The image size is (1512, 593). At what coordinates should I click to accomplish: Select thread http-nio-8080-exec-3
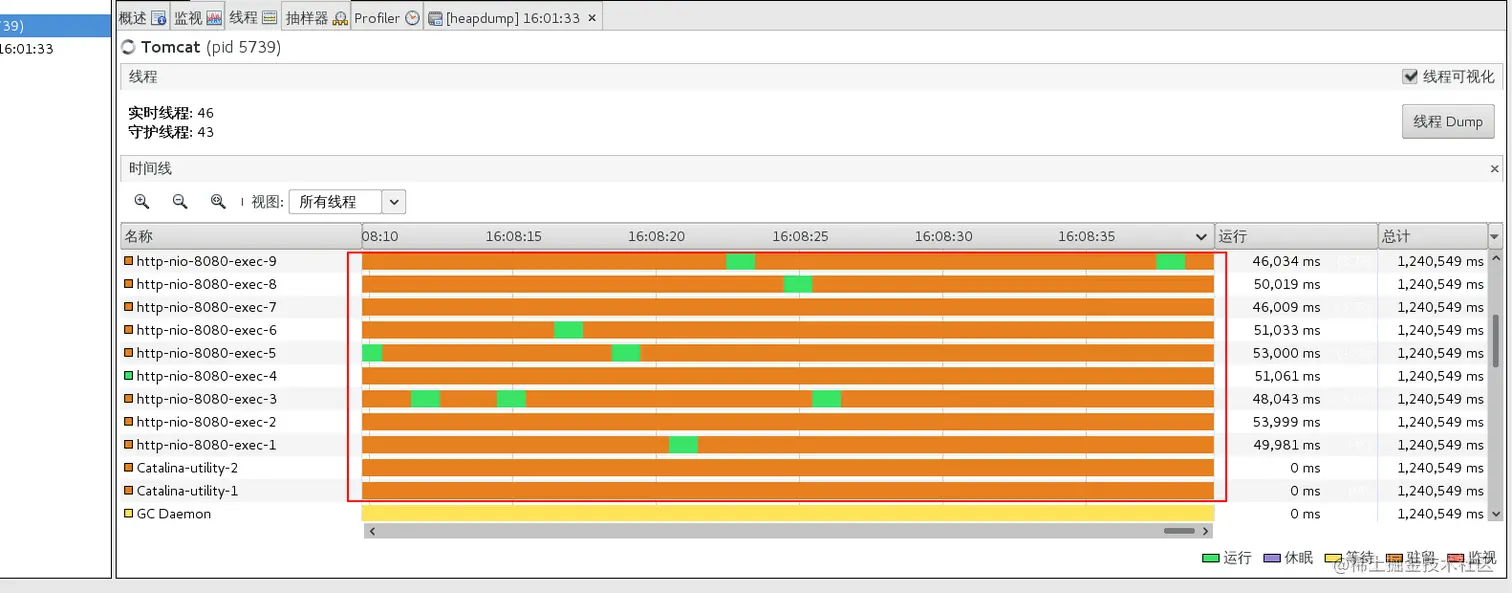point(206,399)
